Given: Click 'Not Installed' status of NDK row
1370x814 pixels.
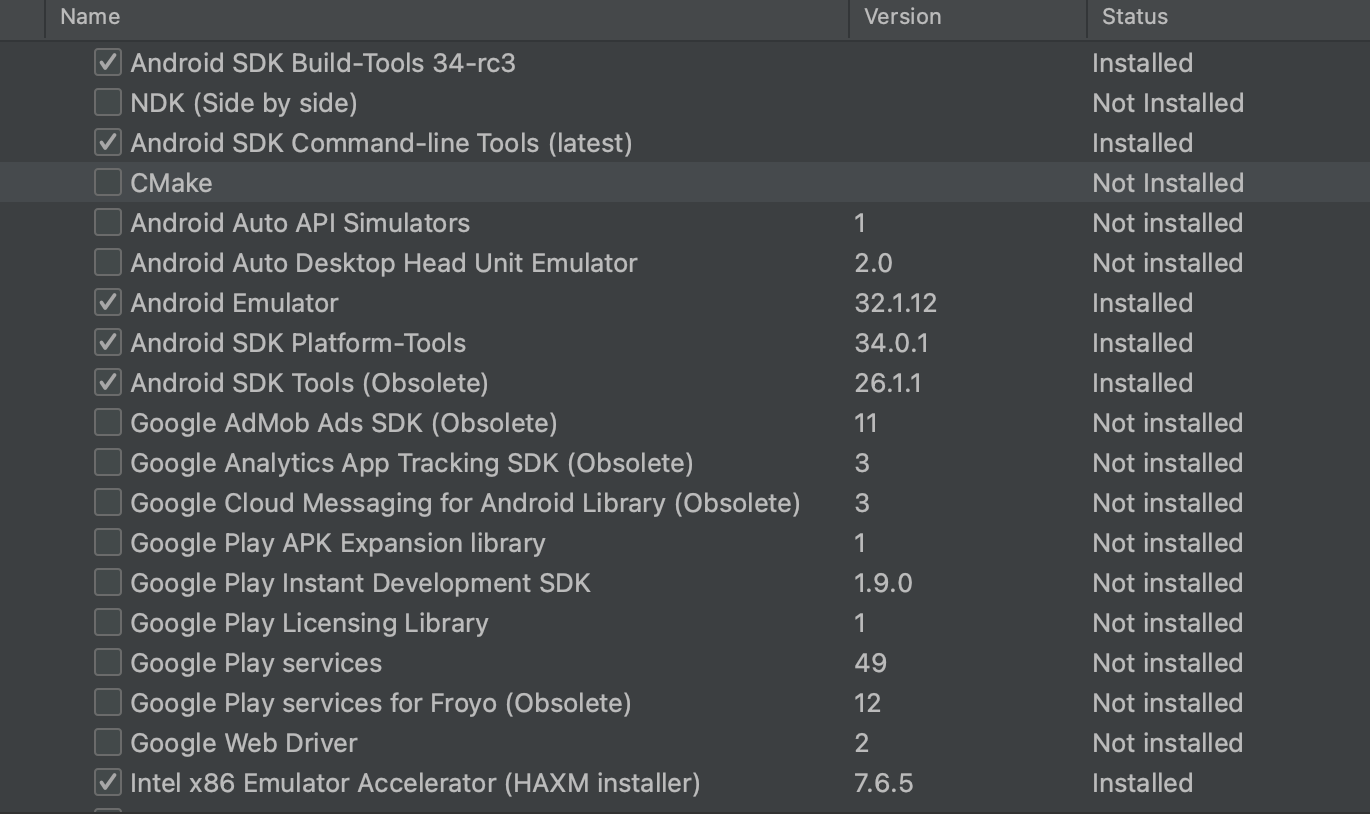Looking at the screenshot, I should [x=1168, y=103].
